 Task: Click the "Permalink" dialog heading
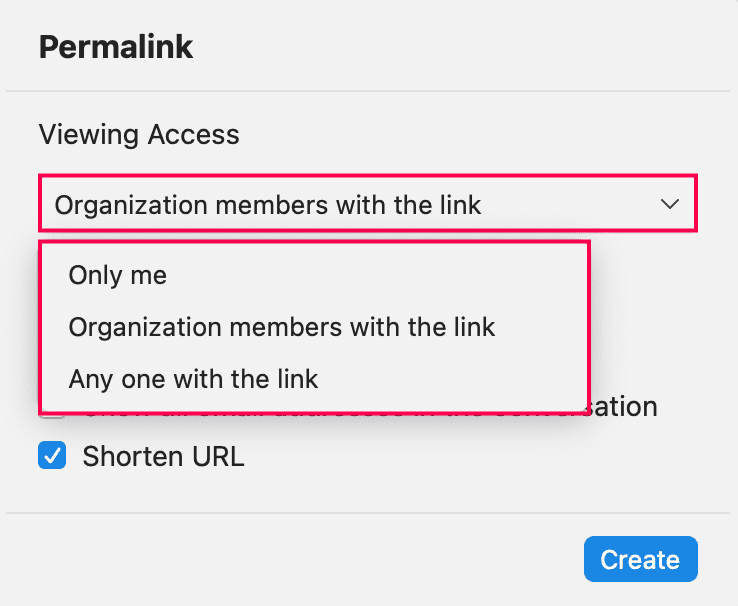116,47
